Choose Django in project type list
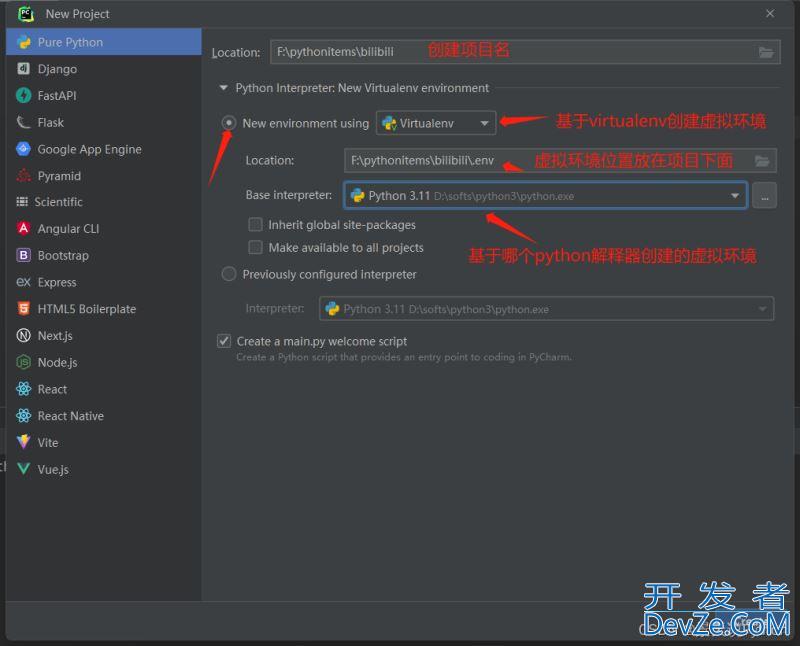 [x=104, y=68]
